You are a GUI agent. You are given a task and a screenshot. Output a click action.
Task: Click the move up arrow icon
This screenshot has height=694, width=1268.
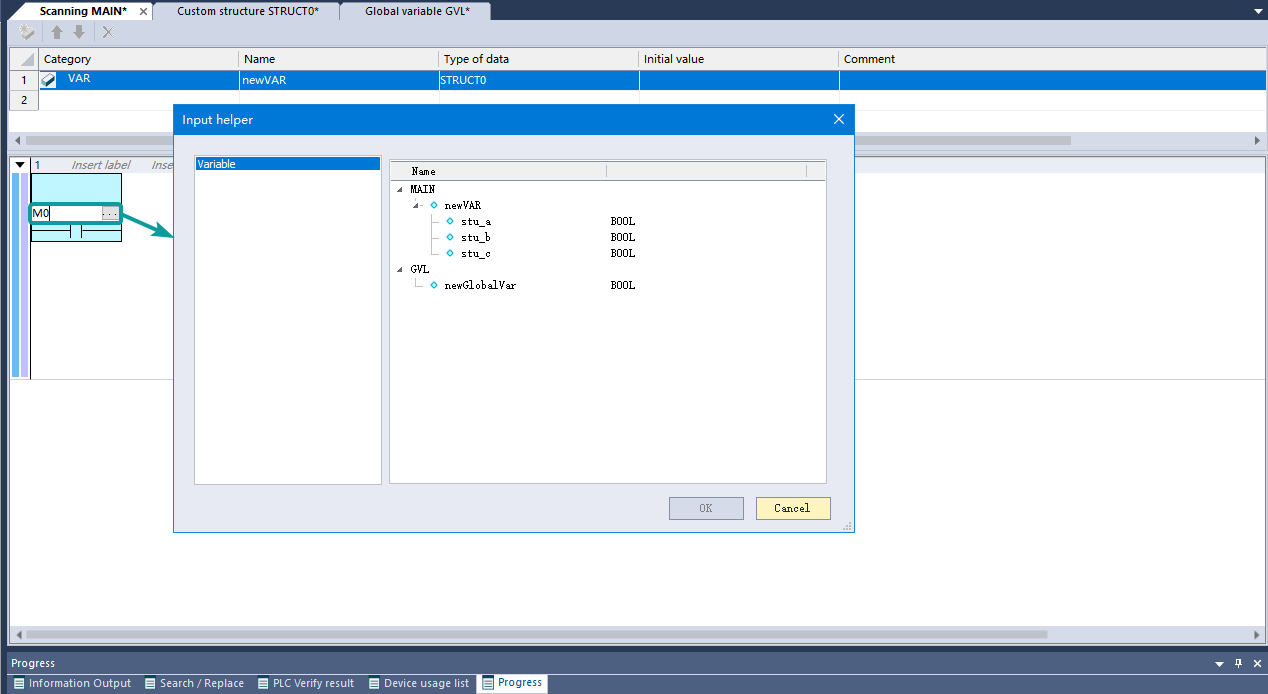click(x=58, y=32)
